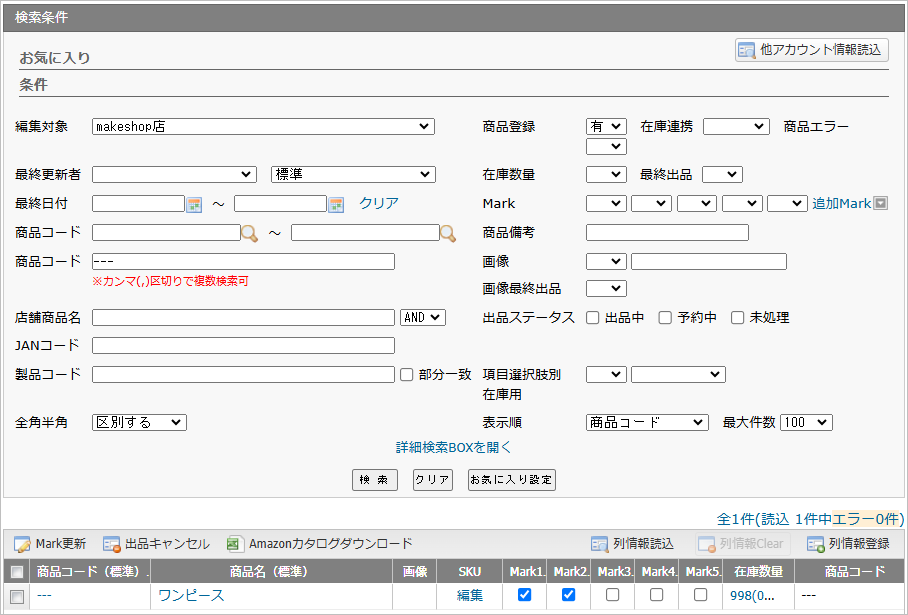This screenshot has height=615, width=908.
Task: Open the ワンピース product link
Action: point(191,595)
